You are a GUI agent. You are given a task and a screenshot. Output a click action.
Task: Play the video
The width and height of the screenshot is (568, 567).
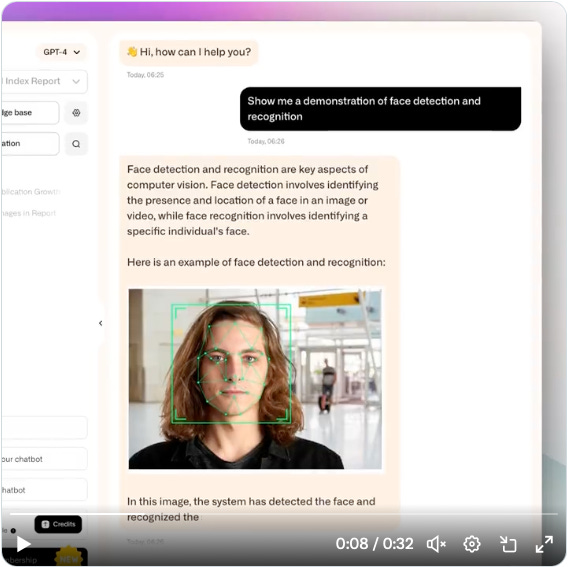[x=24, y=543]
